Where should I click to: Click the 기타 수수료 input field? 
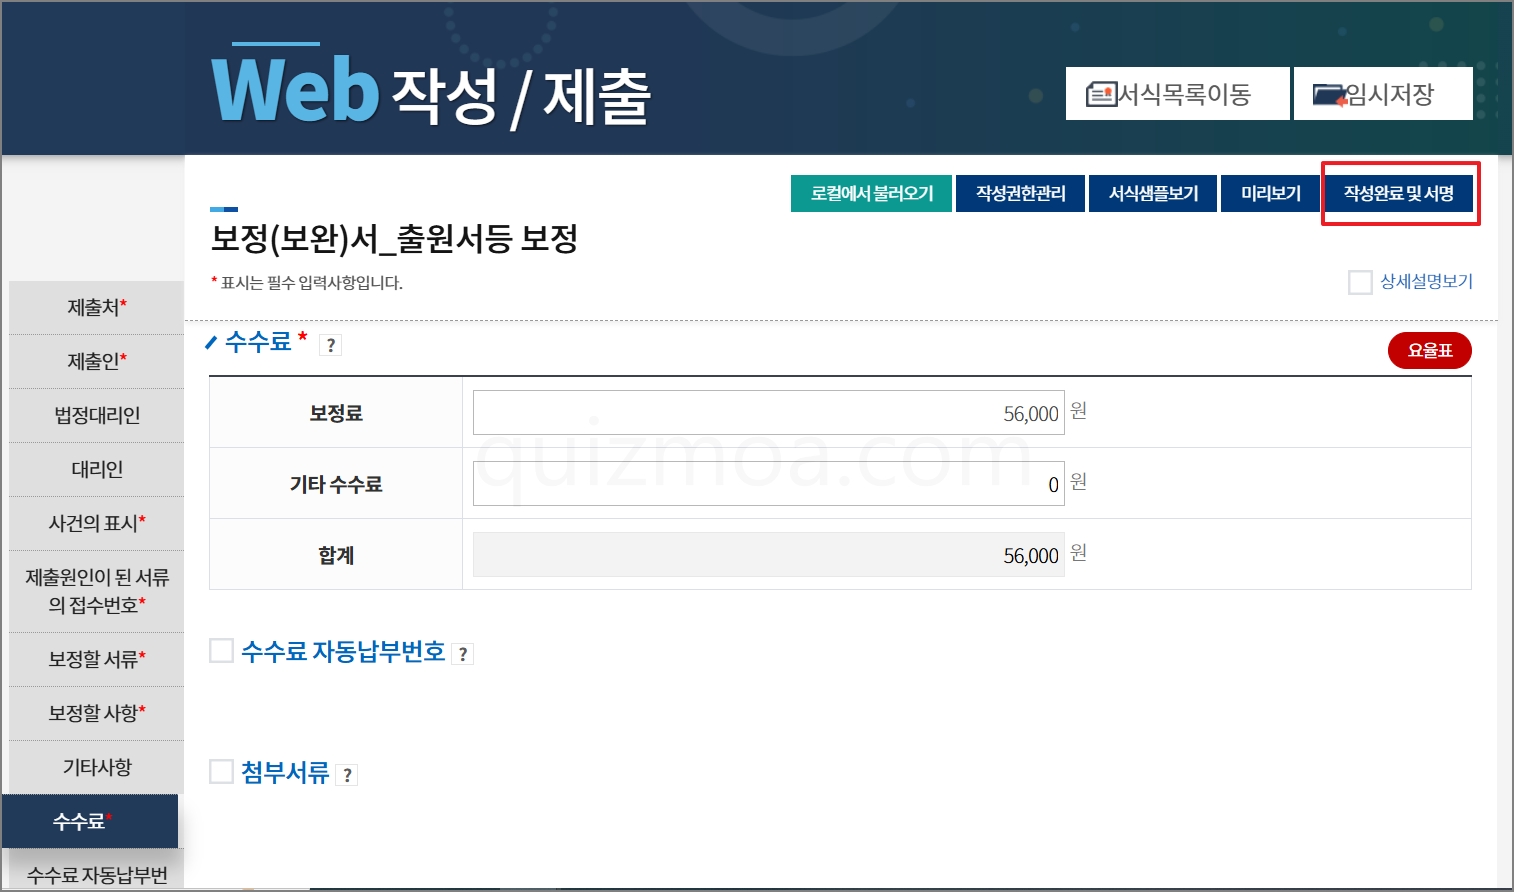pyautogui.click(x=768, y=483)
